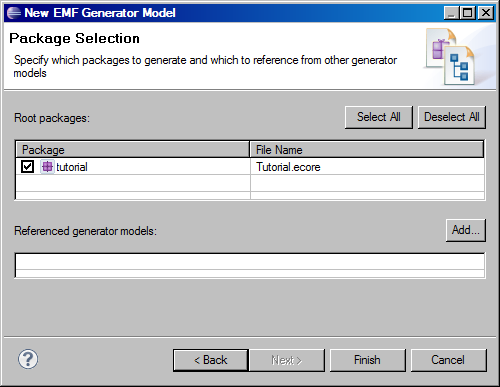Click the Tutorial.ecore file name cell
500x387 pixels.
coord(367,166)
